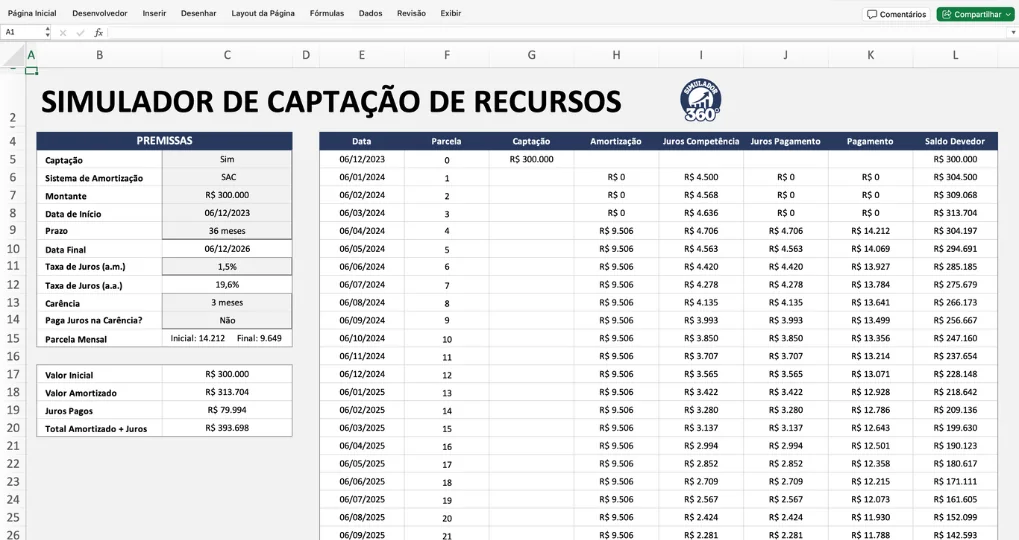Viewport: 1019px width, 540px height.
Task: Select column C header
Action: tap(227, 55)
